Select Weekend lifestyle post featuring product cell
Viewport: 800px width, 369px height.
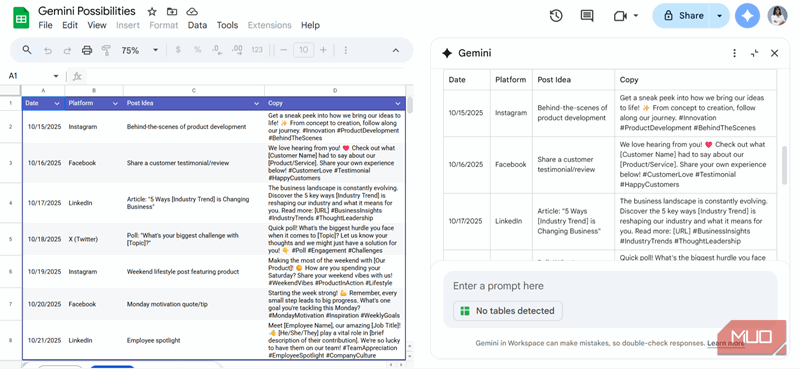pos(194,272)
